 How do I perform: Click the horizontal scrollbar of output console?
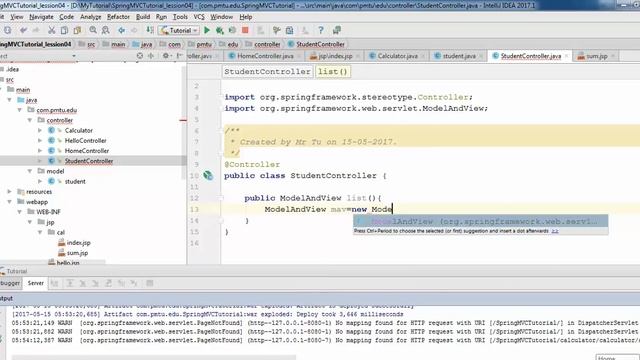coord(153,357)
